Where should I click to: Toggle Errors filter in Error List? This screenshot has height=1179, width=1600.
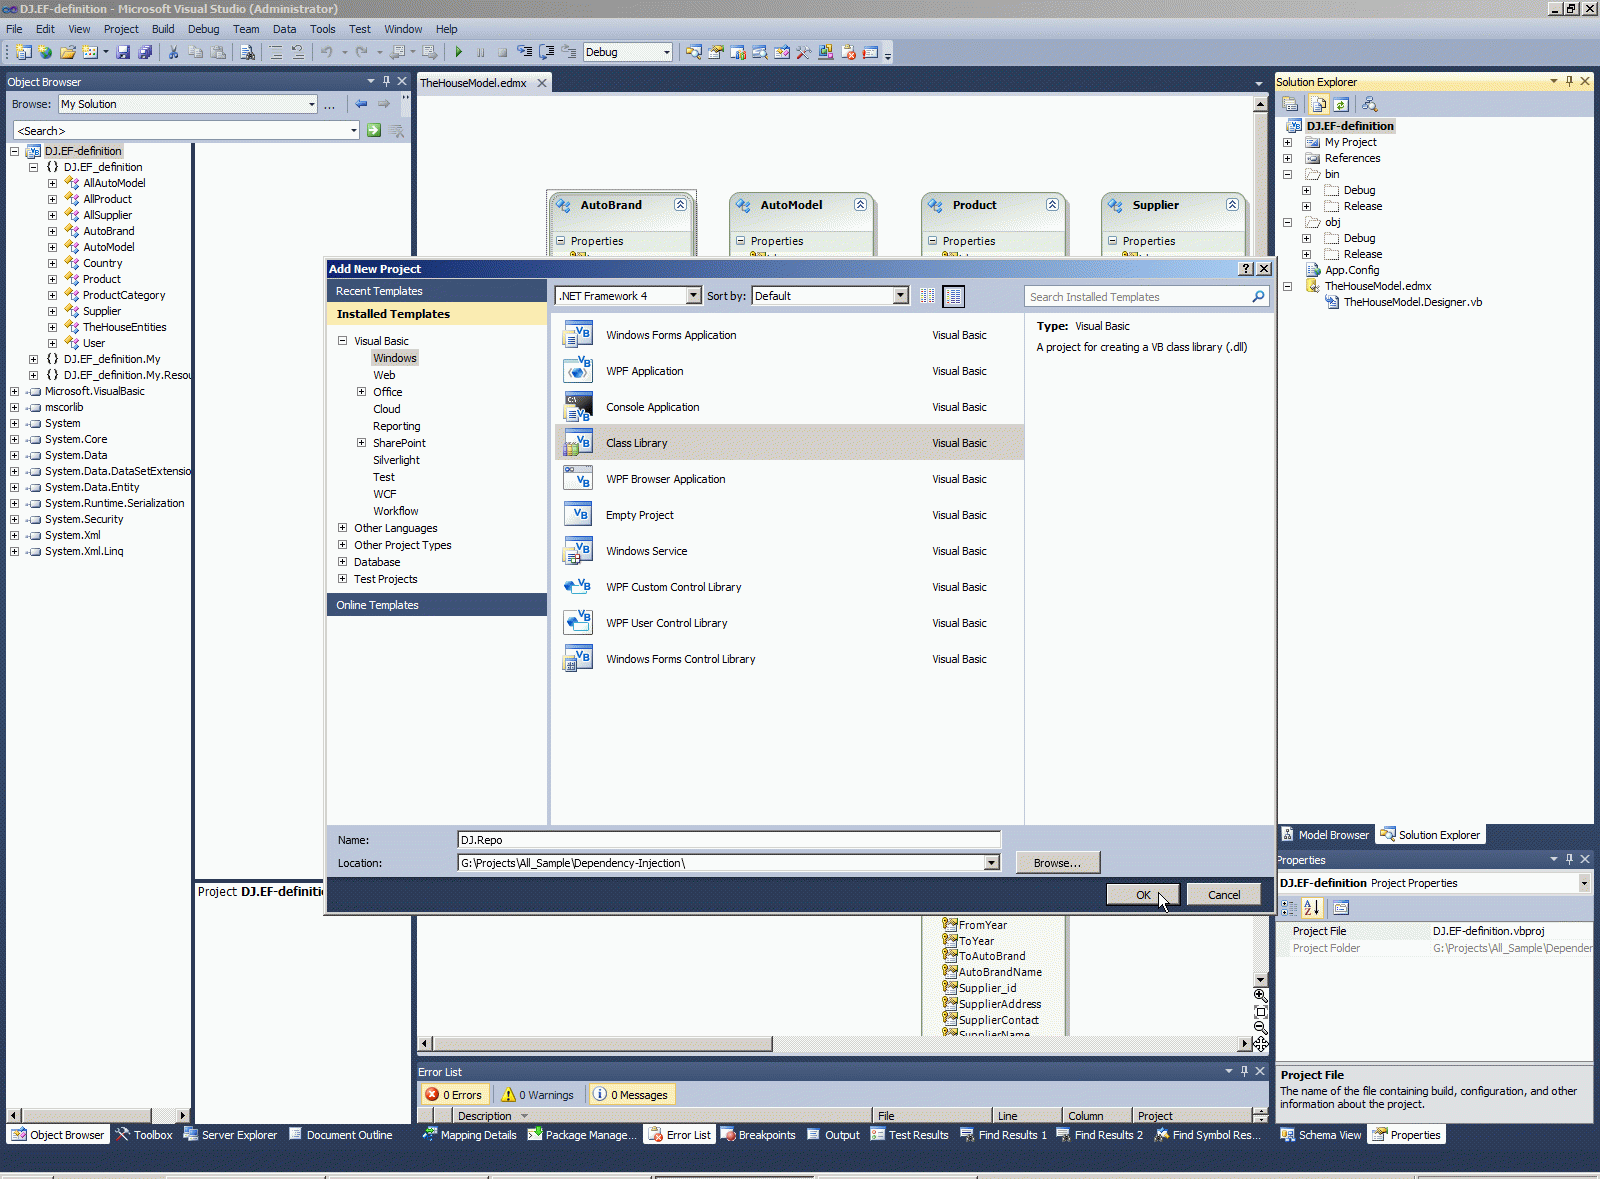[x=453, y=1095]
